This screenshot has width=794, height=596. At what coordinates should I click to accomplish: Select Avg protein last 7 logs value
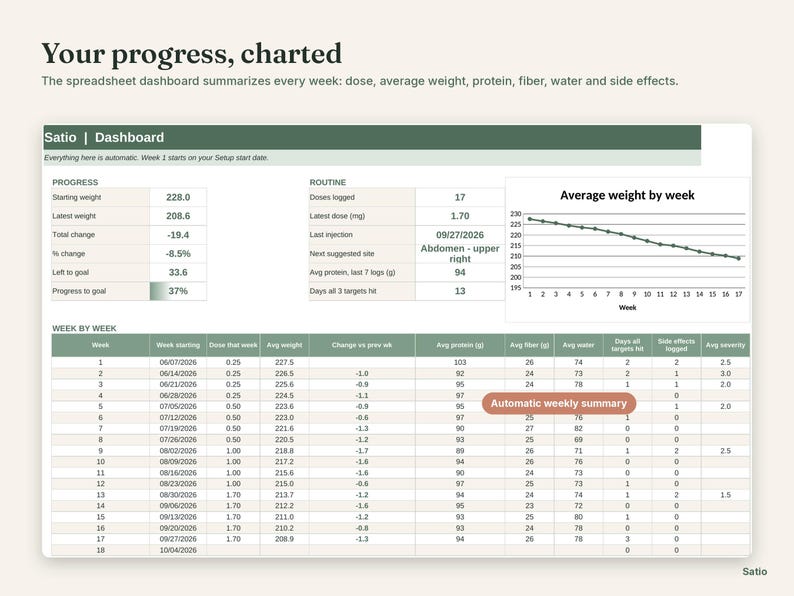[460, 272]
